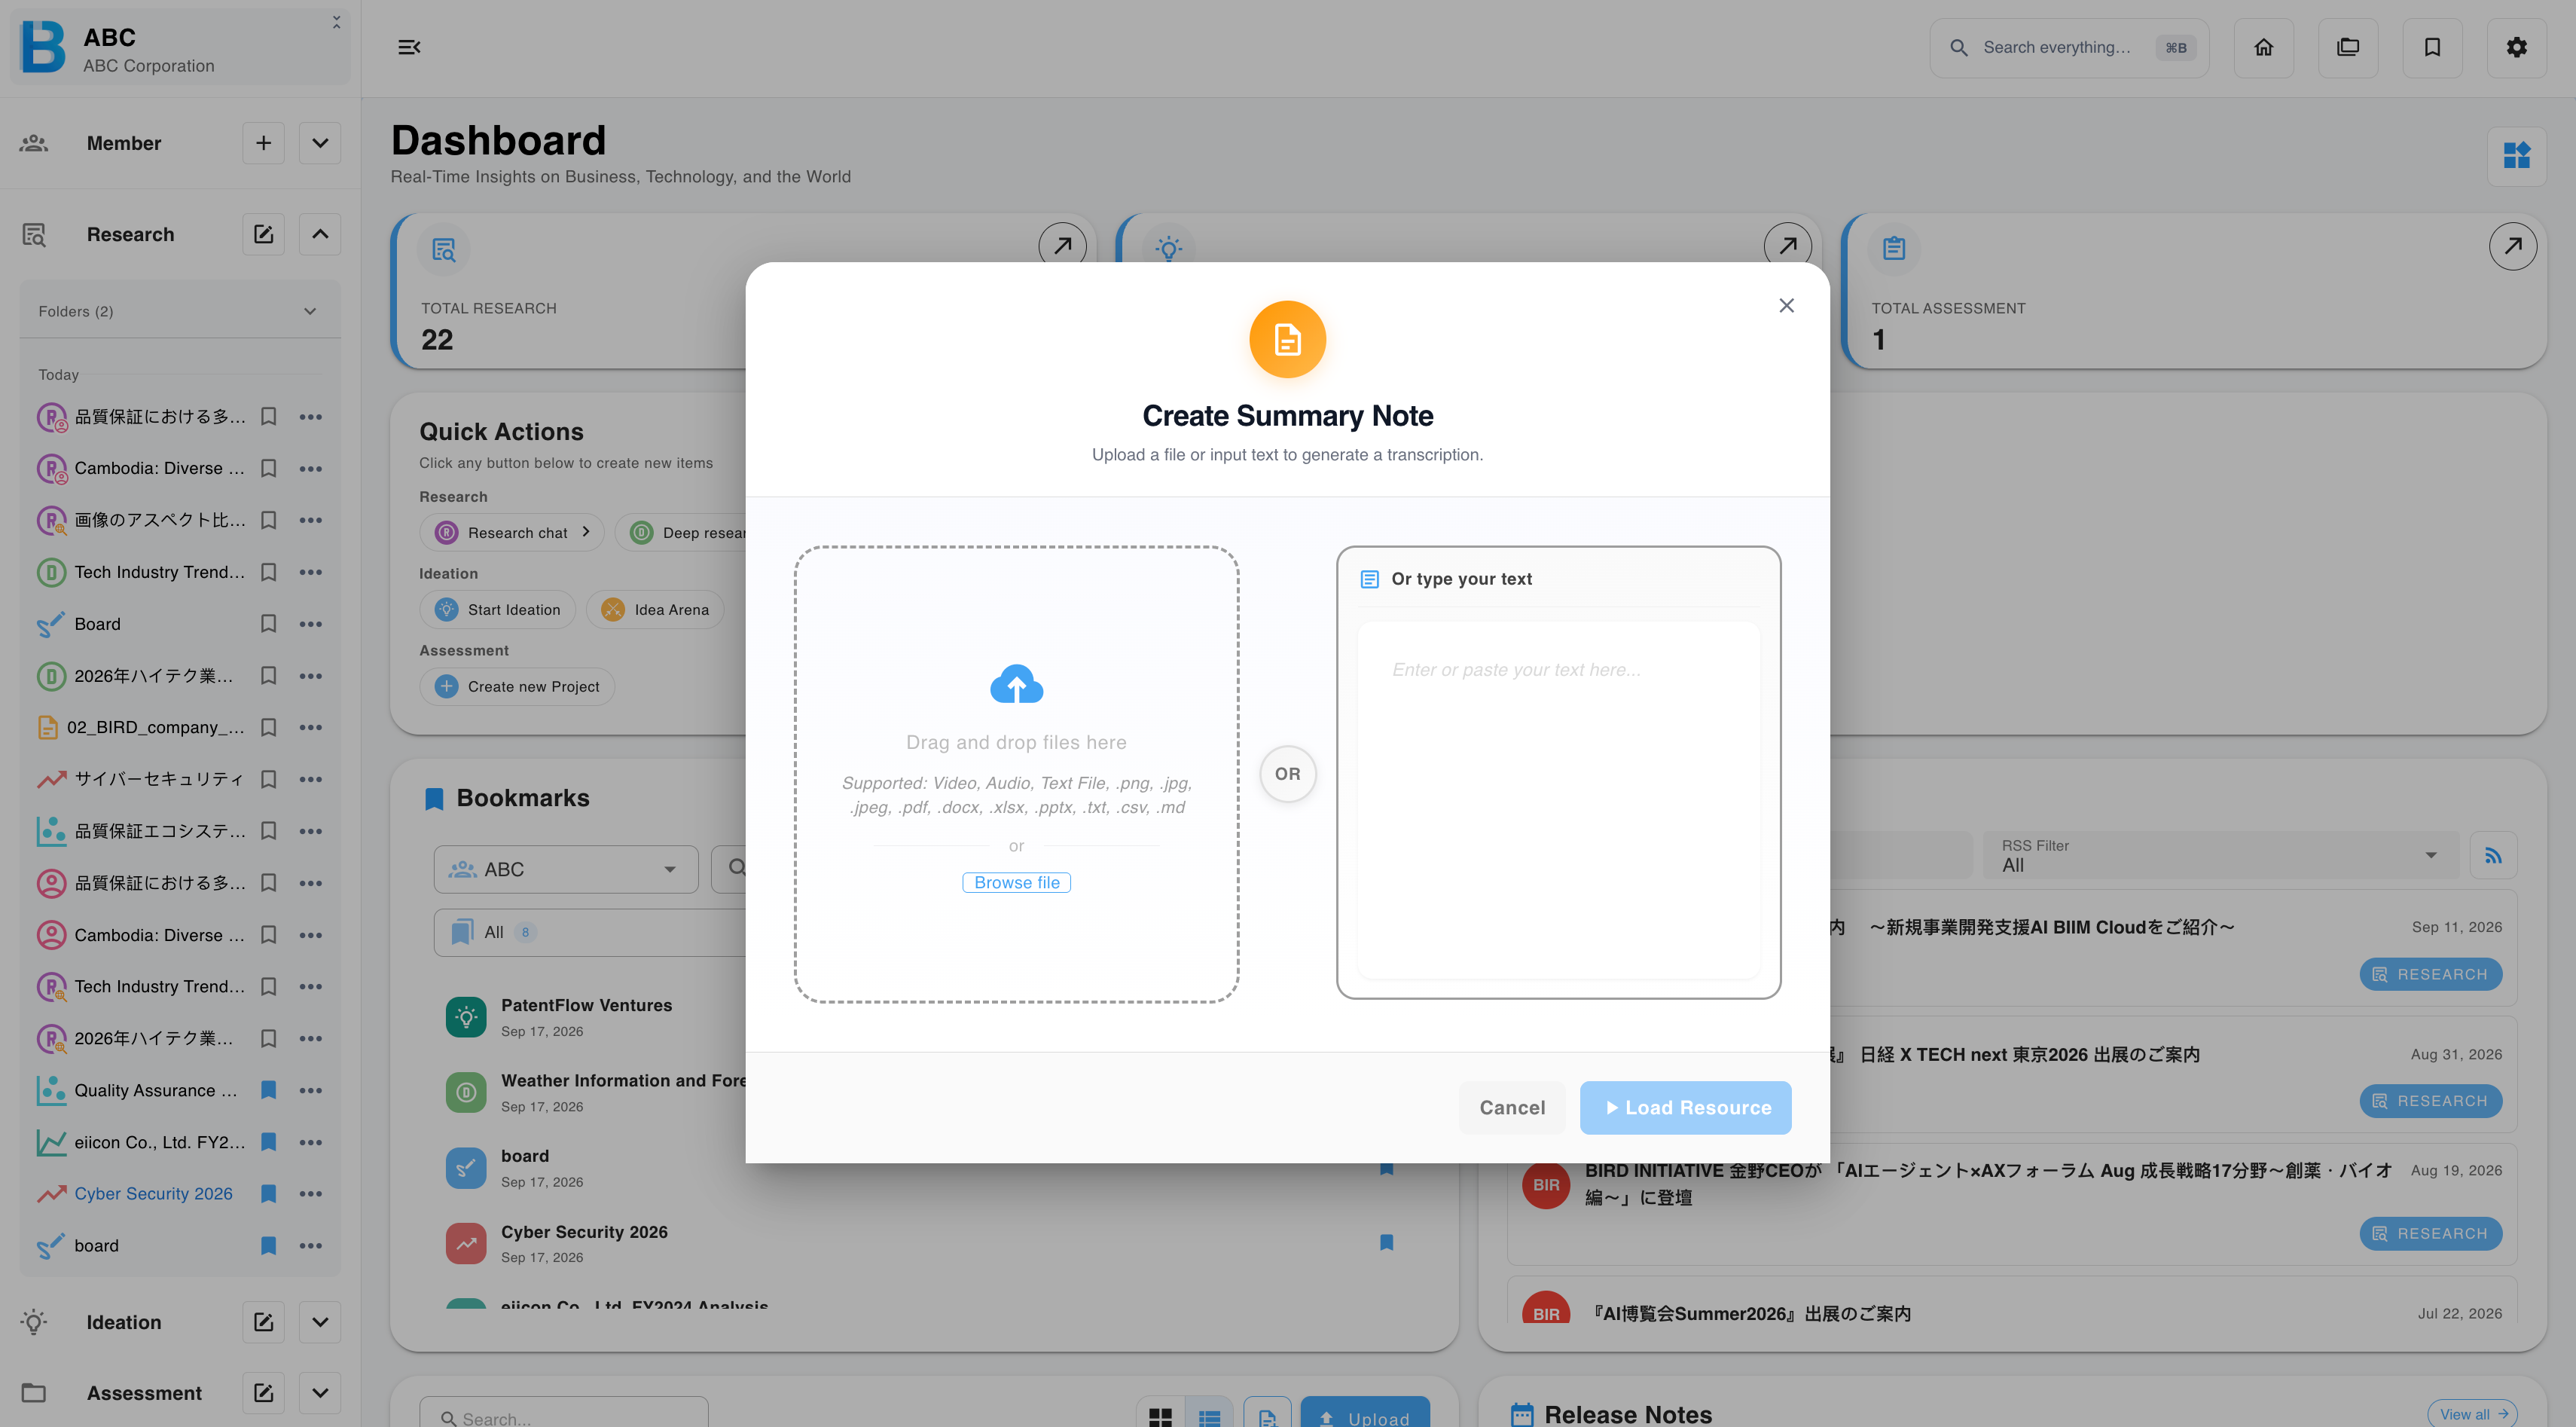This screenshot has width=2576, height=1427.
Task: Expand the Assessment section chevron
Action: [x=320, y=1393]
